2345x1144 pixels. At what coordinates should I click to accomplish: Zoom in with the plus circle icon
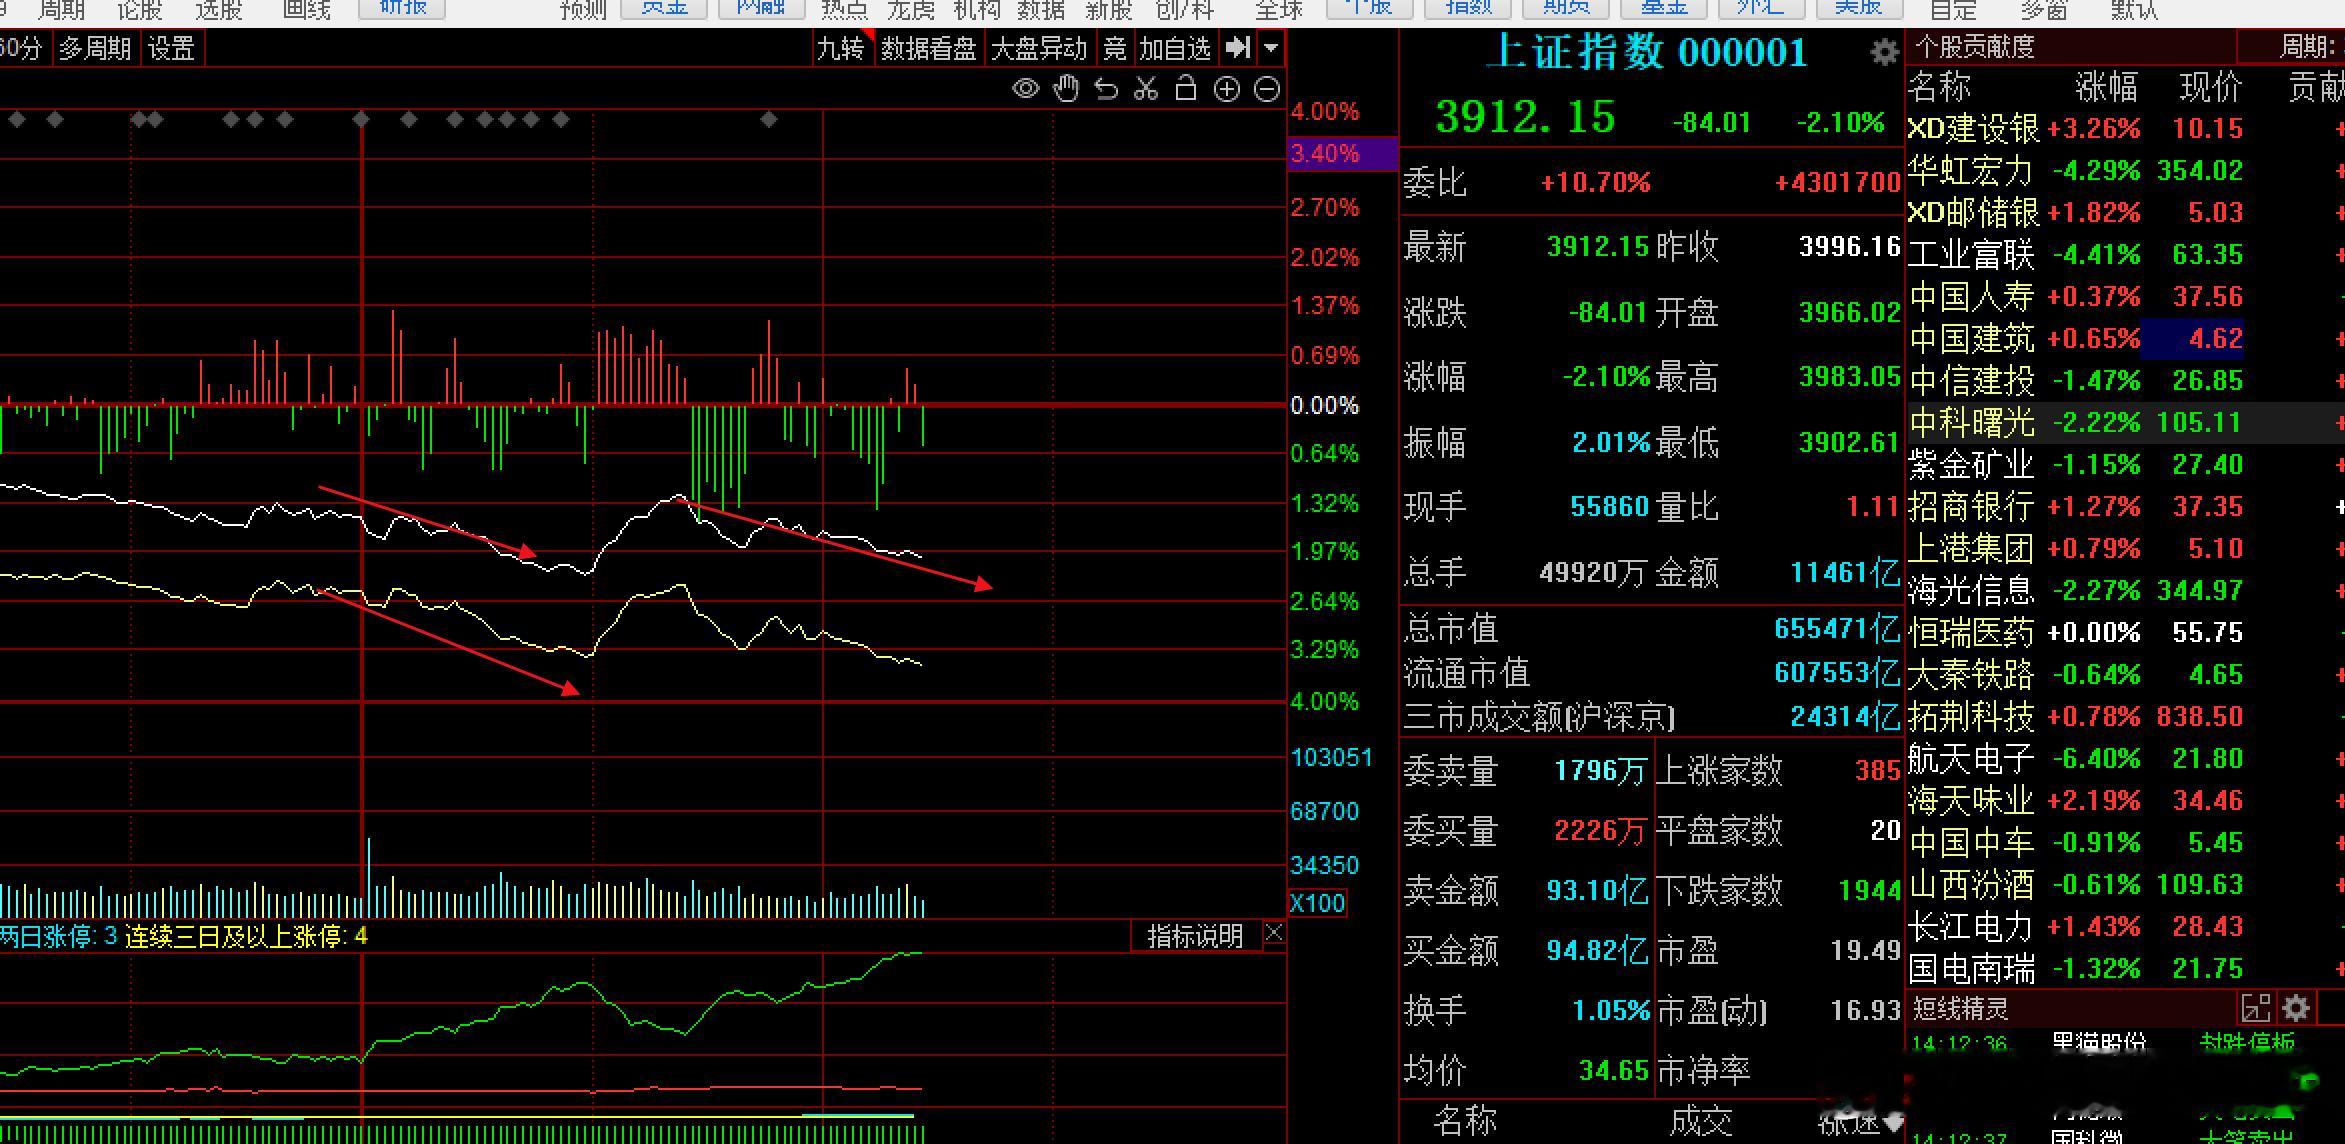coord(1226,89)
